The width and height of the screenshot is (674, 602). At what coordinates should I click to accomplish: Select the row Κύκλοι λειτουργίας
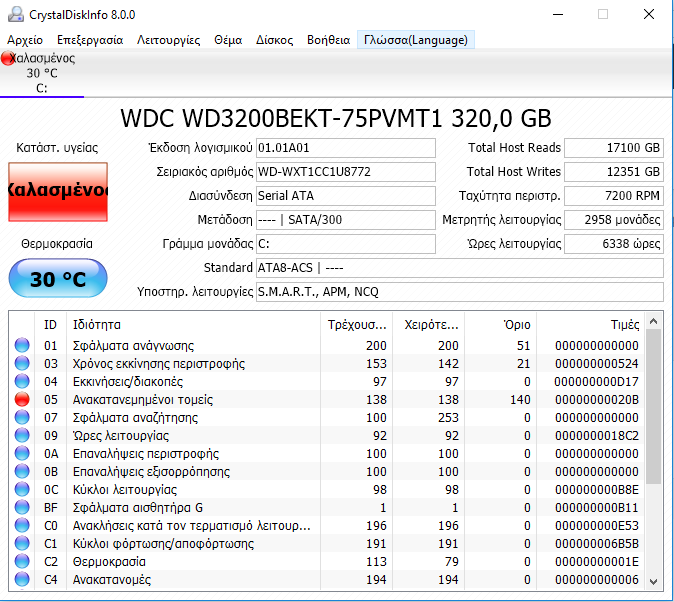[x=327, y=490]
